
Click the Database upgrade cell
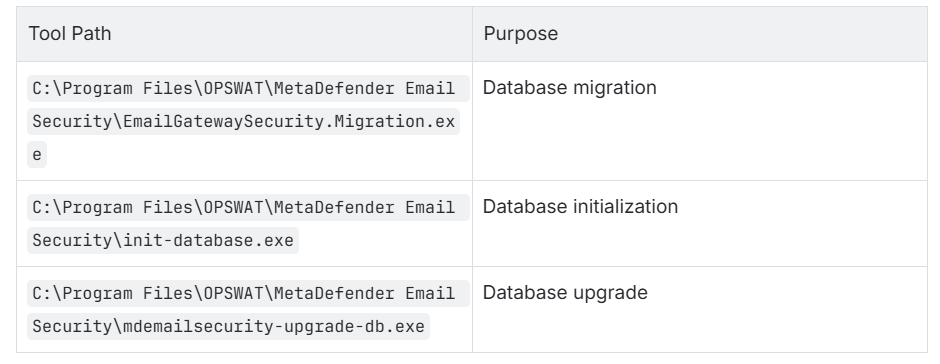coord(700,309)
